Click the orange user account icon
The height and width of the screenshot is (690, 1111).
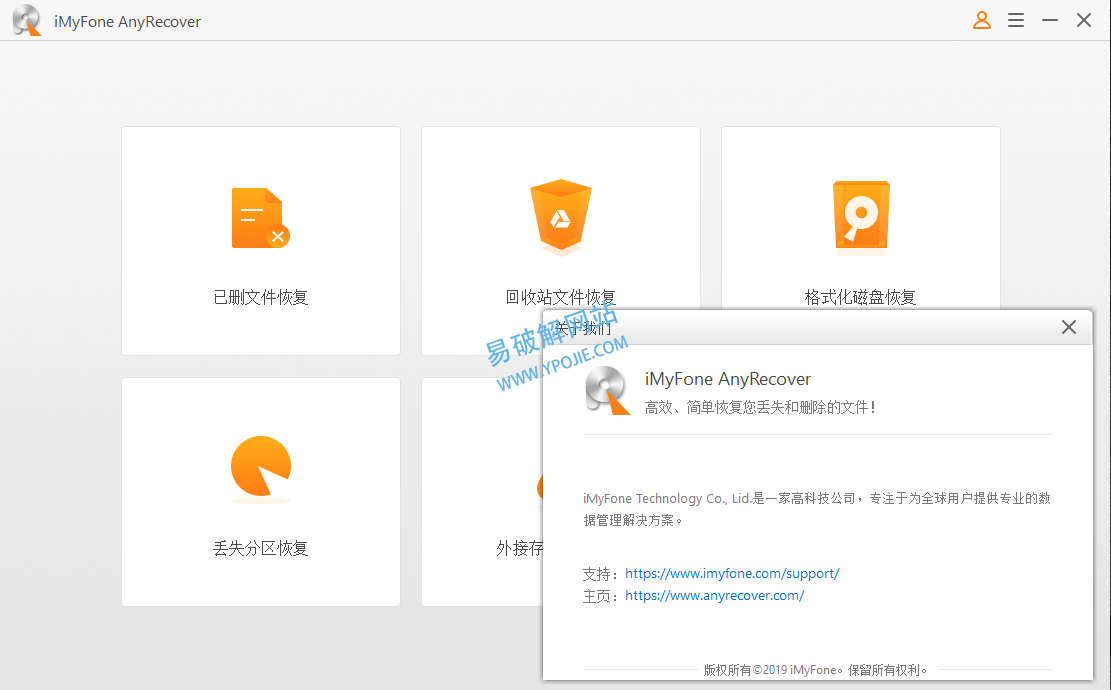point(982,20)
